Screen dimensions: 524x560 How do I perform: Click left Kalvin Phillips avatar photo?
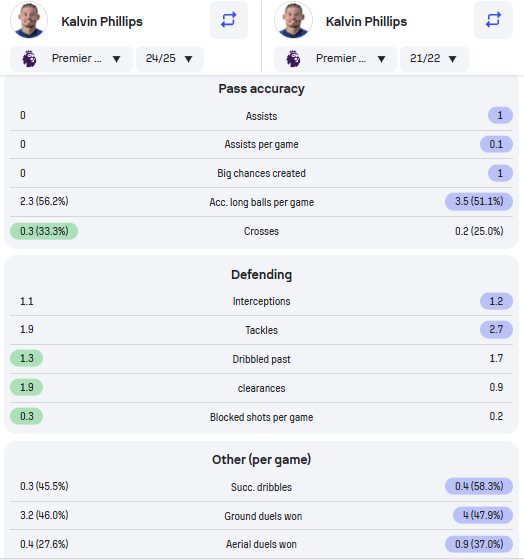point(29,20)
